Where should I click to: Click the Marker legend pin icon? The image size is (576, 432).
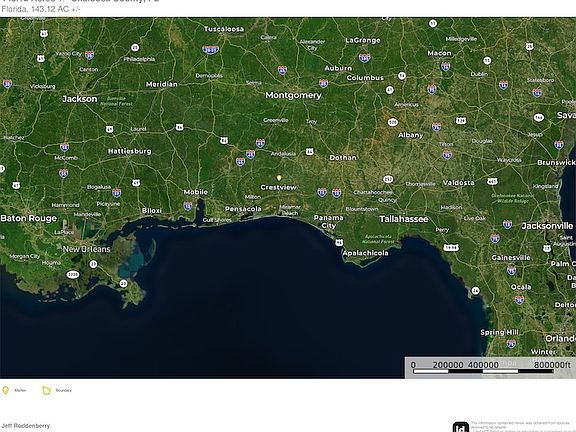point(6,390)
